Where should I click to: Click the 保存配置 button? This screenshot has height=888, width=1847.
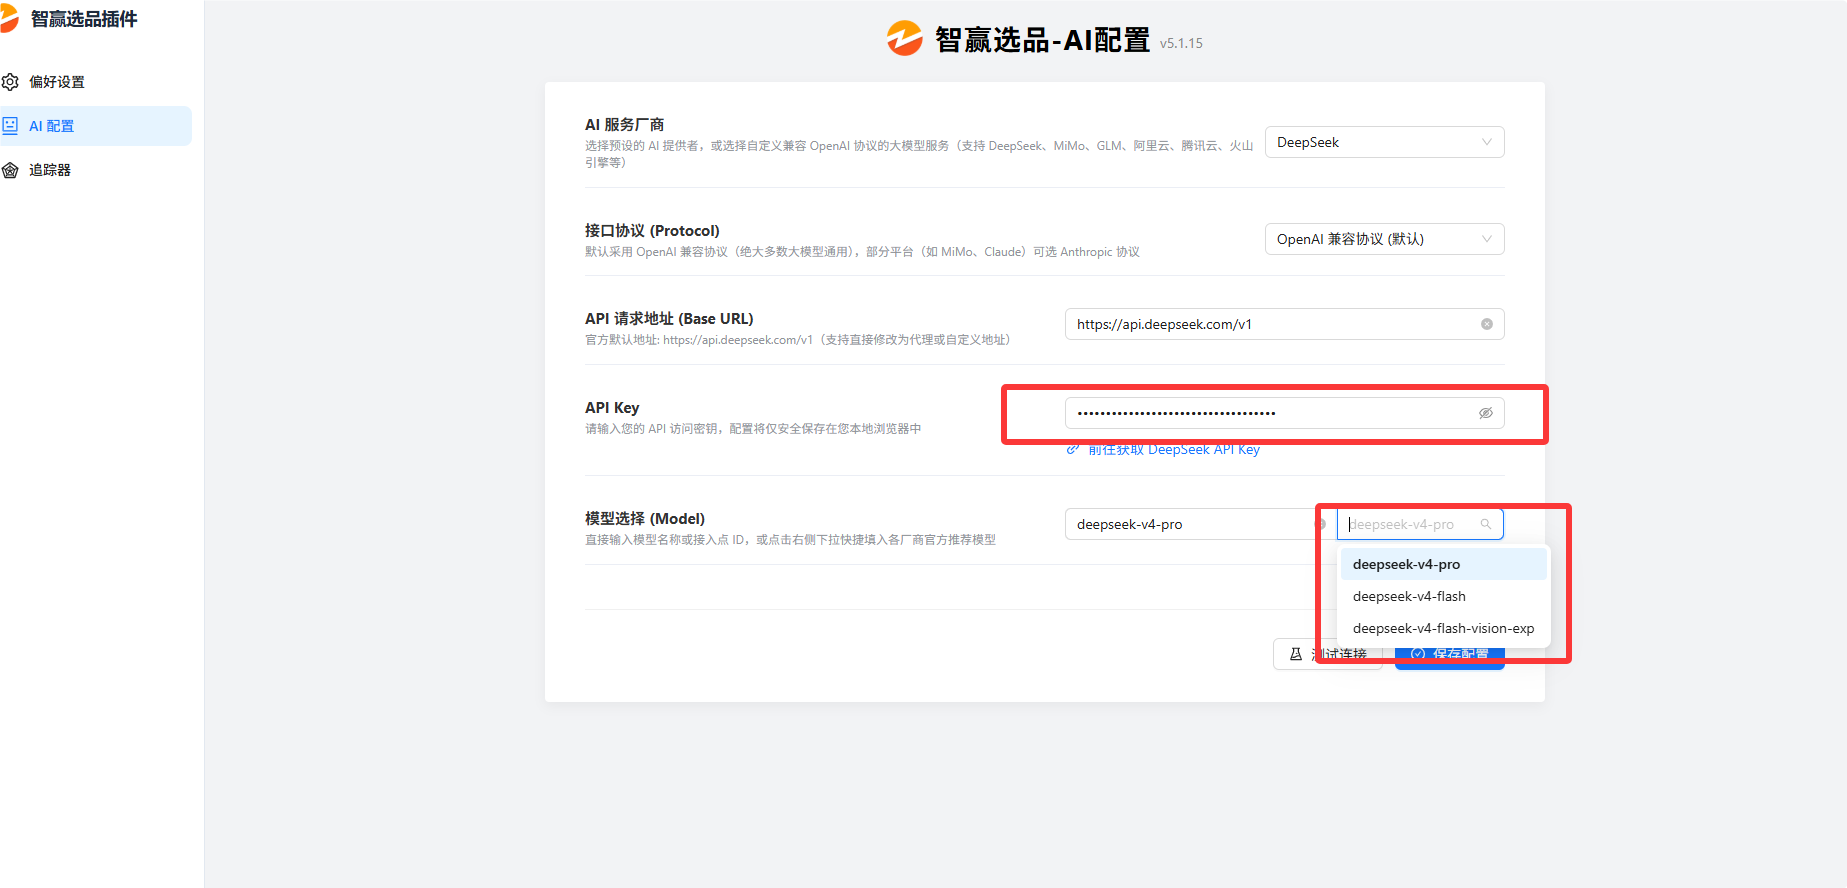[x=1449, y=654]
